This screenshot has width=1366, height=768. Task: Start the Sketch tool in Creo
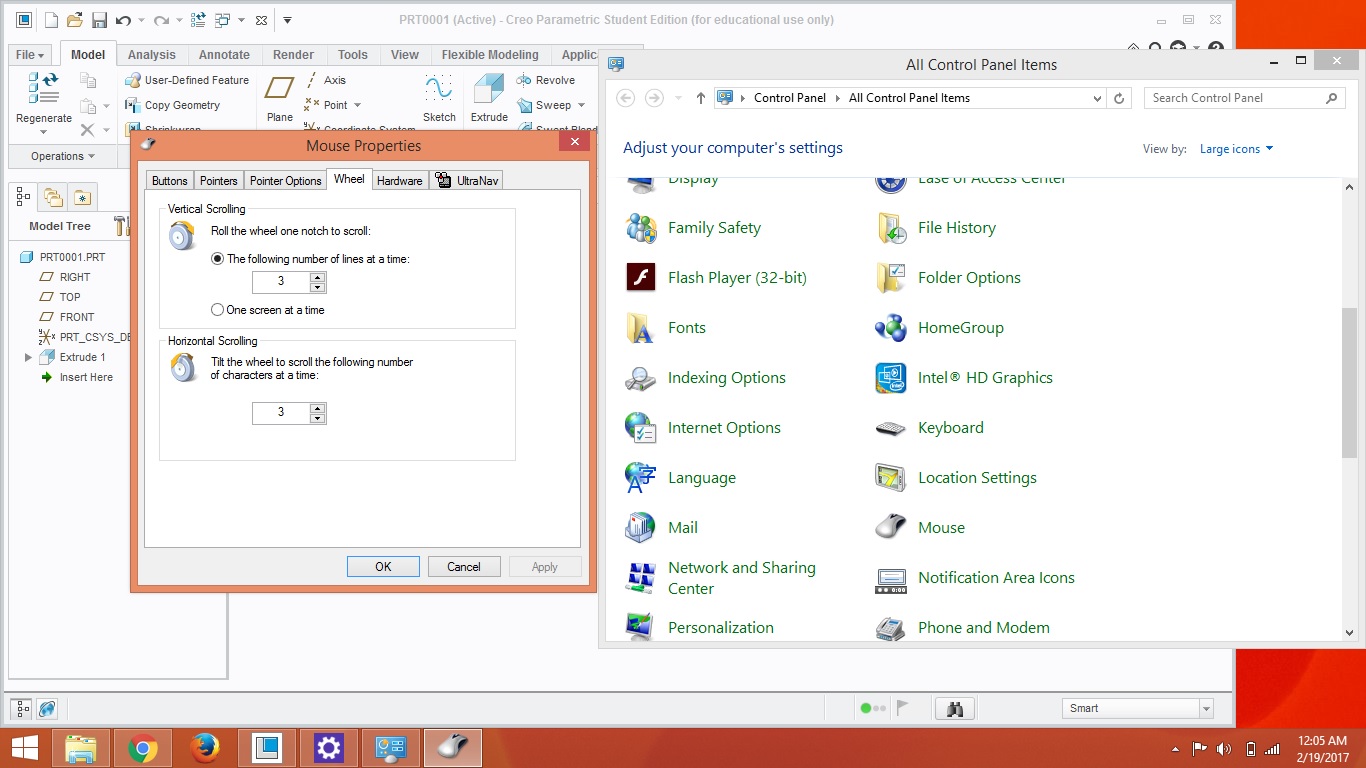439,99
